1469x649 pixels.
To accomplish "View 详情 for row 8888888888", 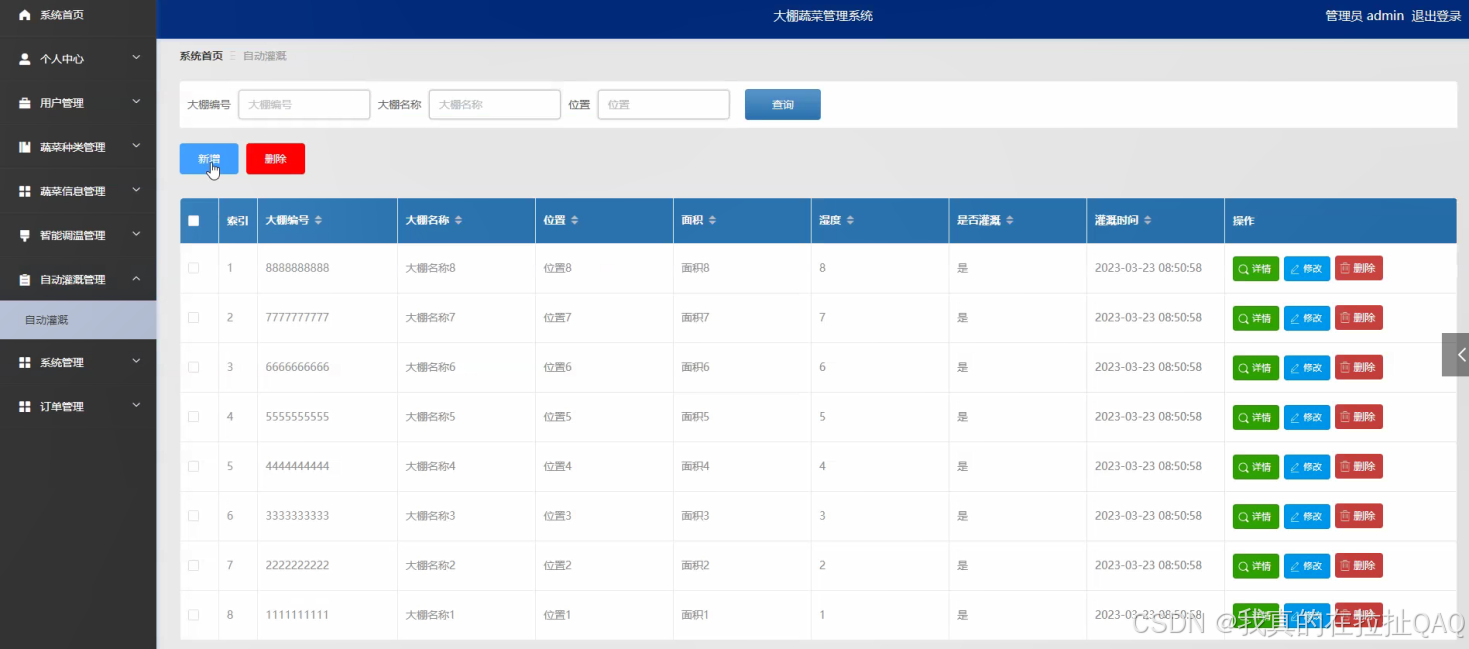I will tap(1256, 268).
